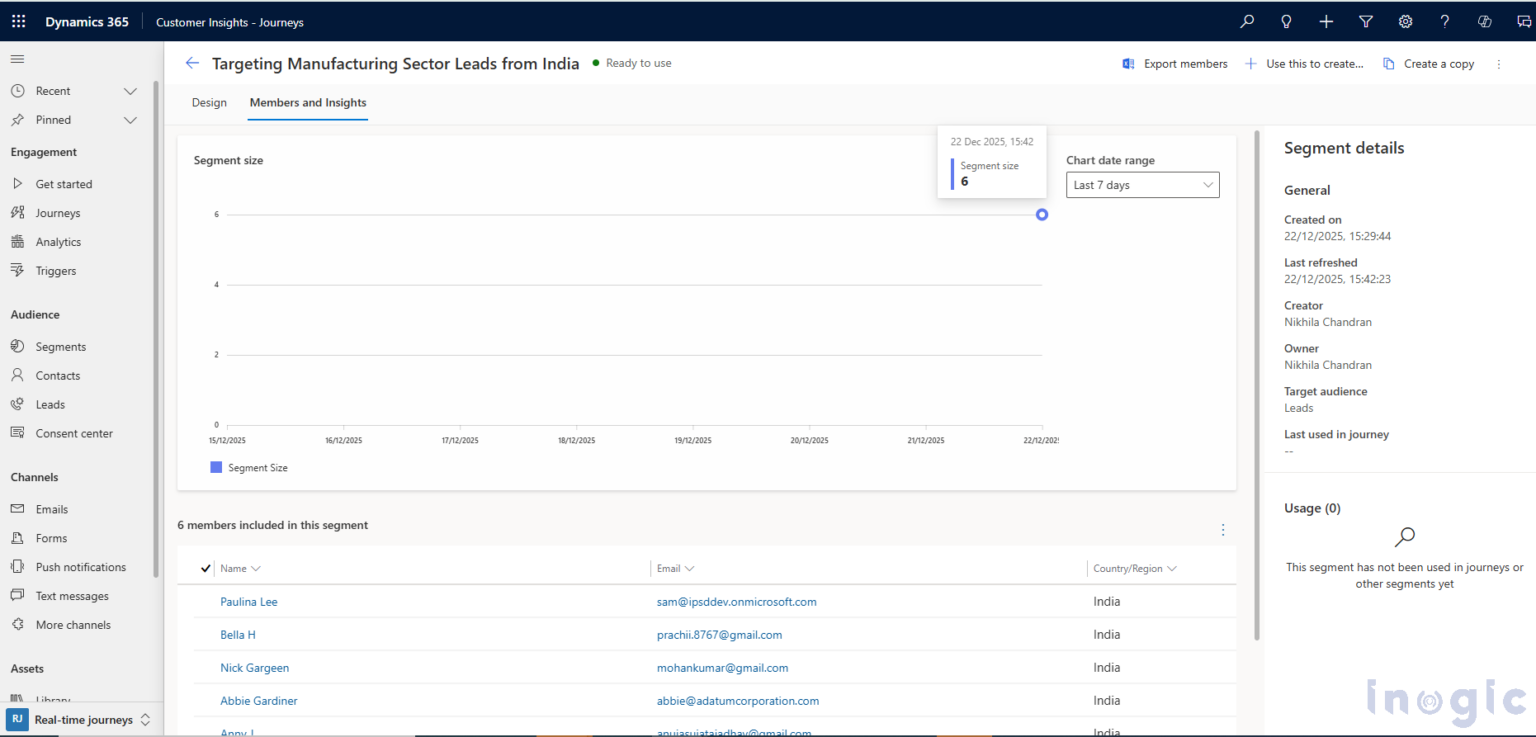This screenshot has width=1536, height=737.
Task: Collapse the Recent section
Action: [x=130, y=90]
